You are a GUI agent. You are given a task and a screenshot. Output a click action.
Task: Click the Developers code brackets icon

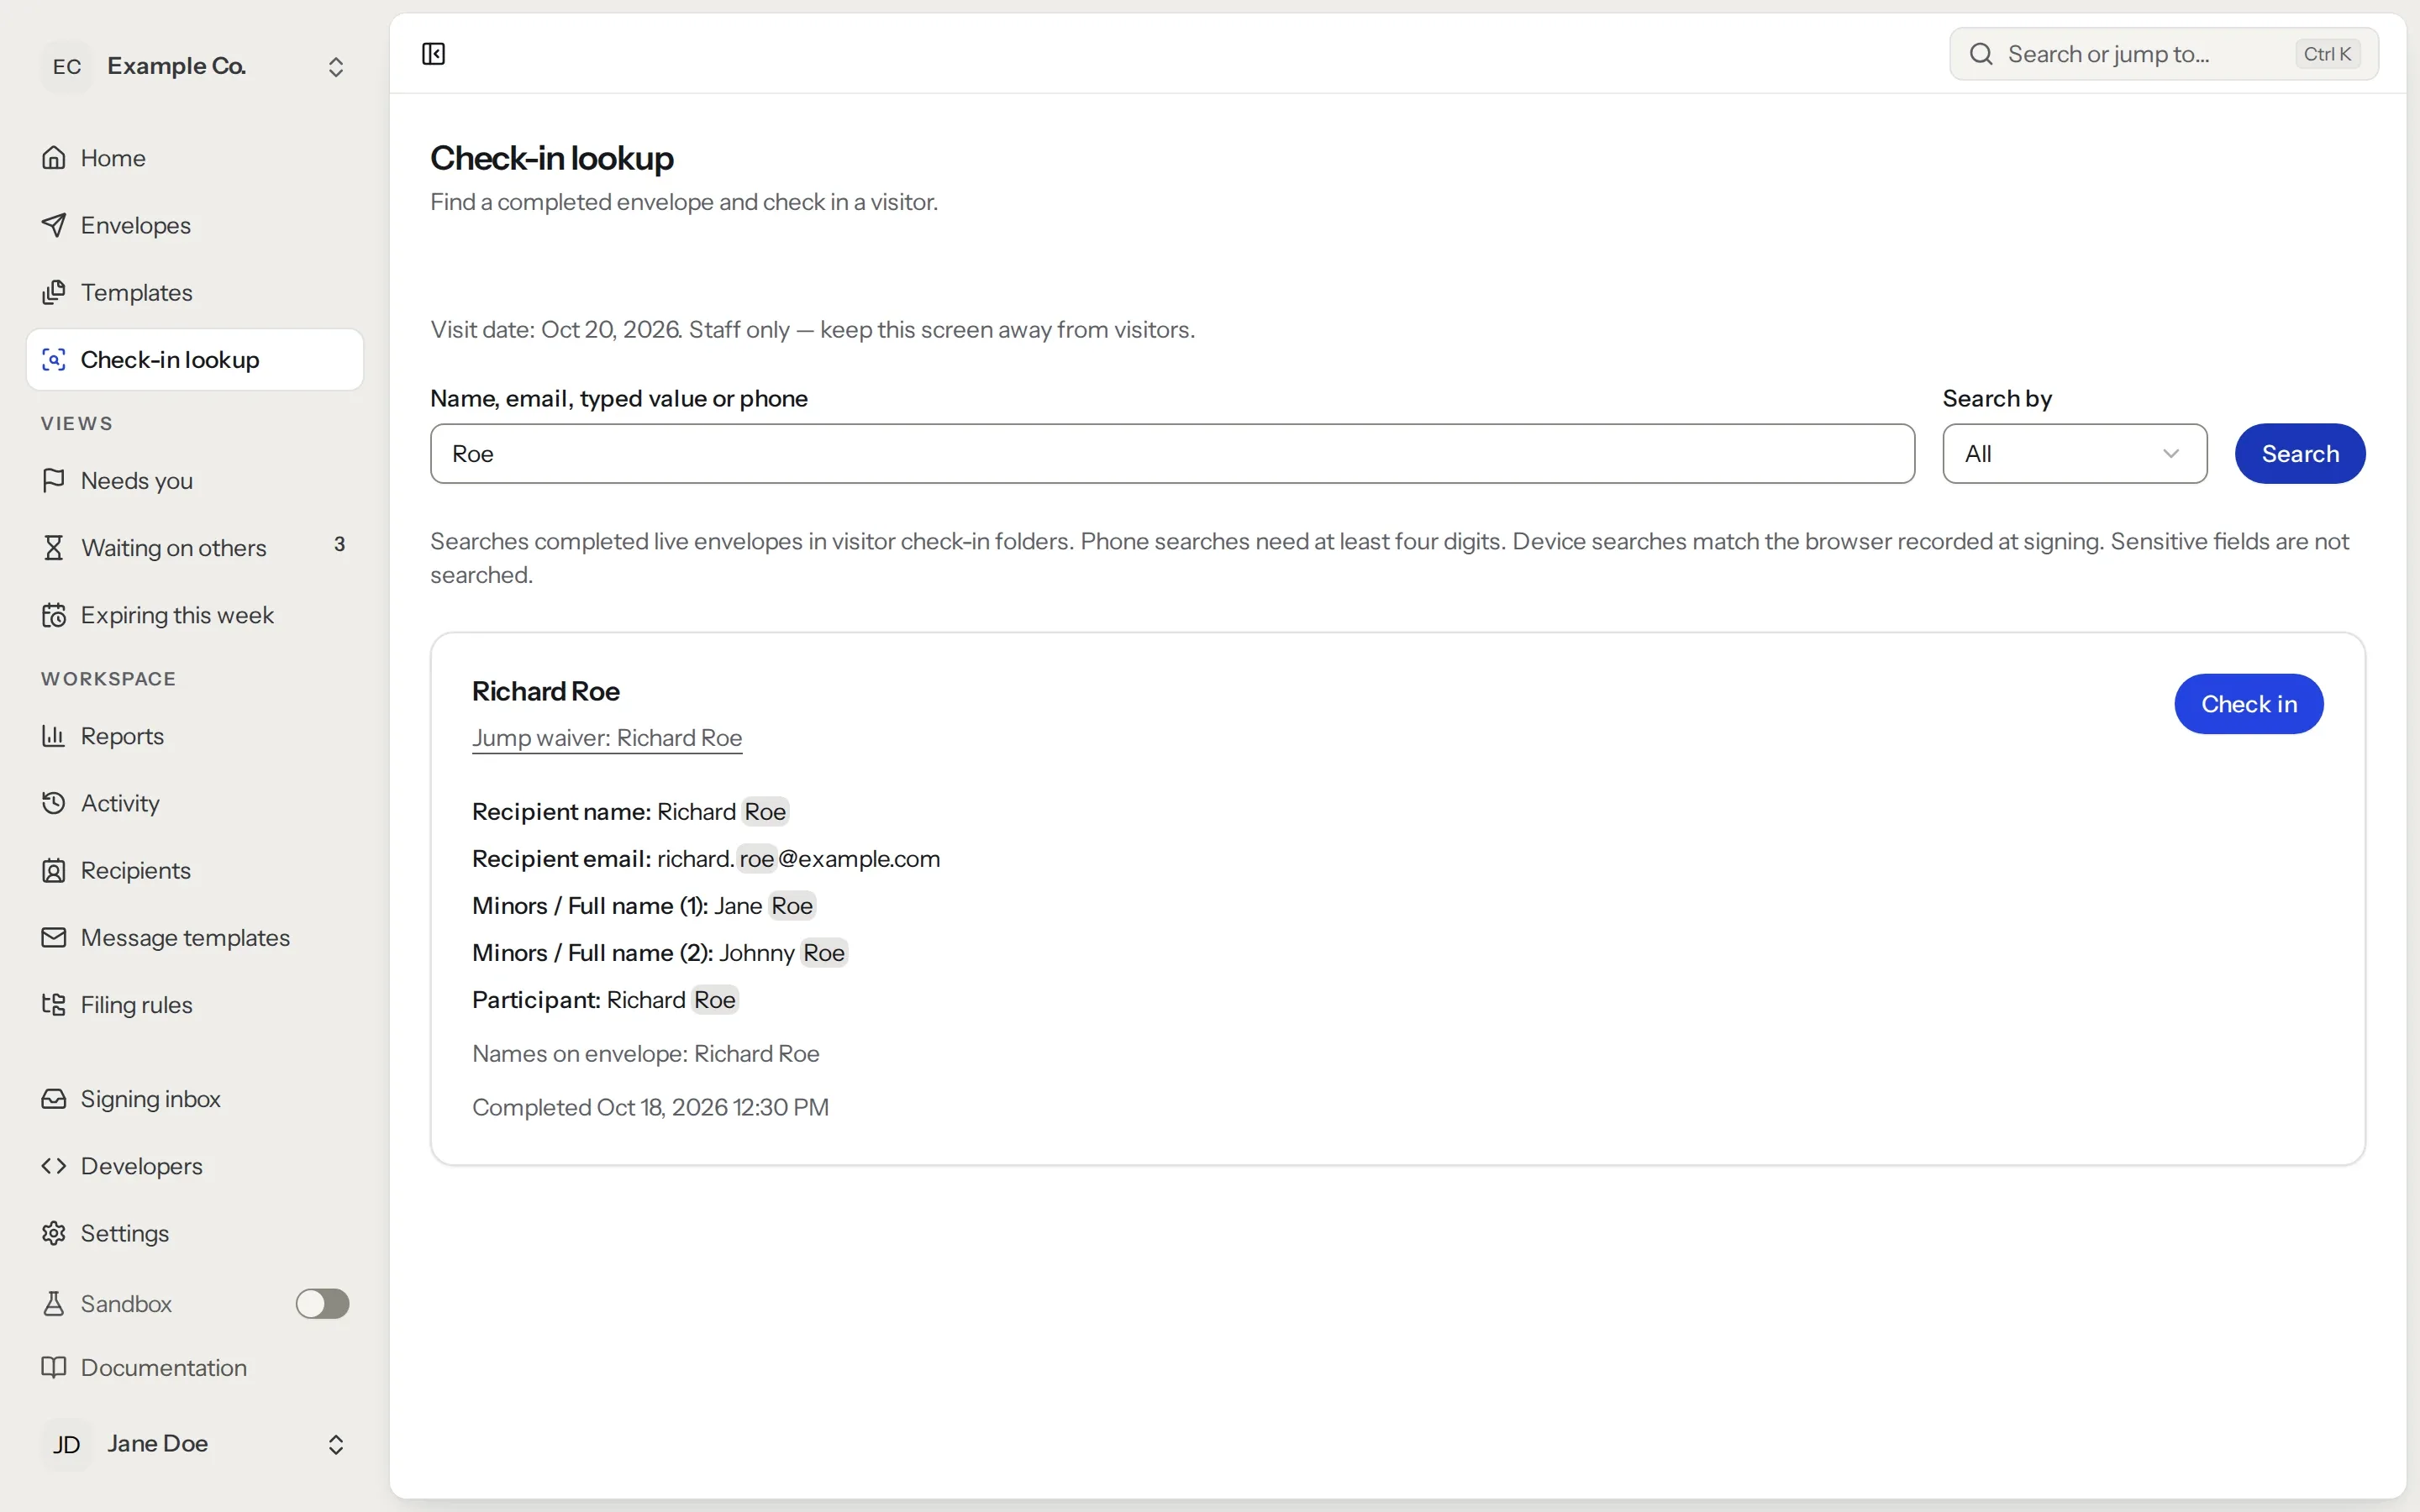pyautogui.click(x=54, y=1166)
